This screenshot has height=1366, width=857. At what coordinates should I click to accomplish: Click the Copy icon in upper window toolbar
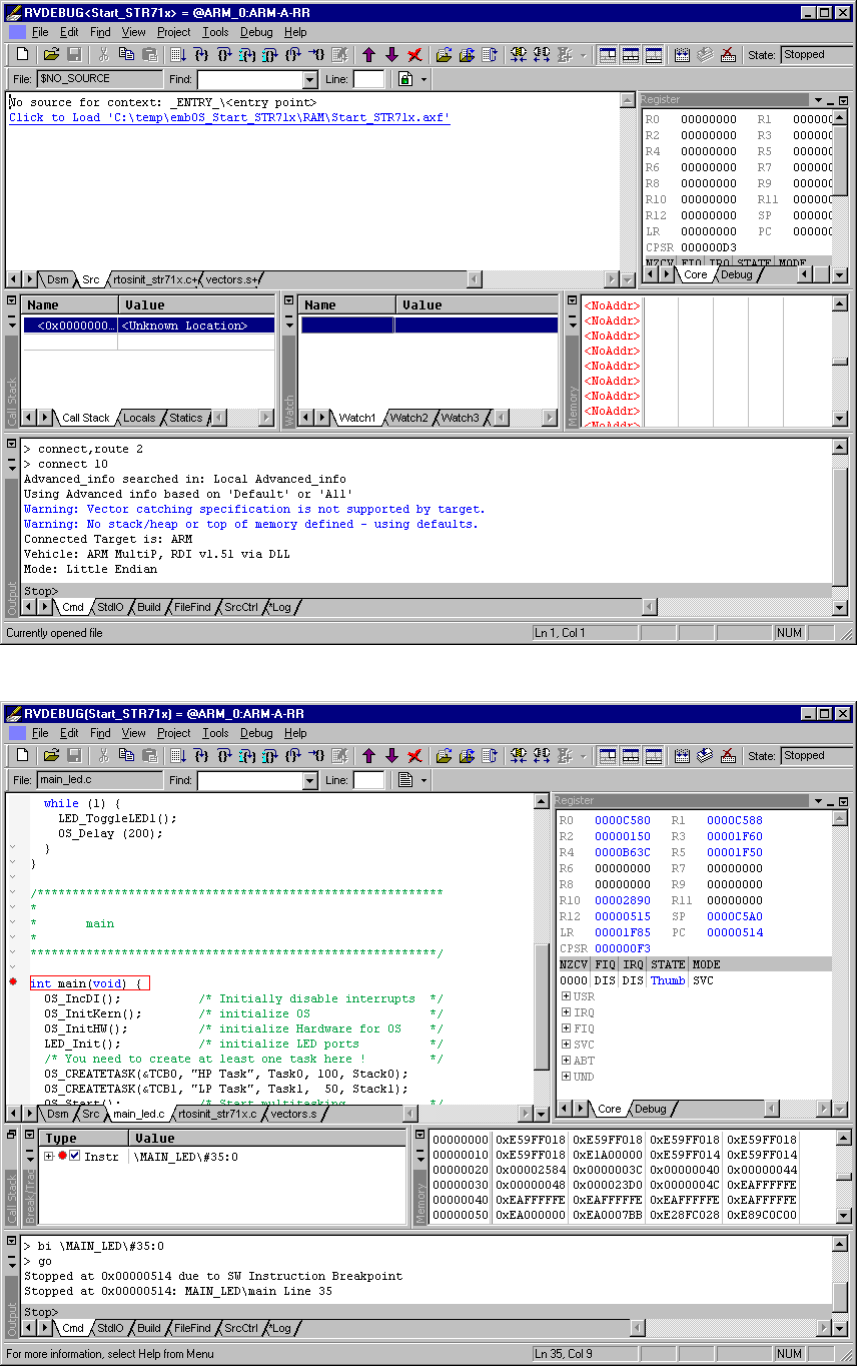(126, 55)
